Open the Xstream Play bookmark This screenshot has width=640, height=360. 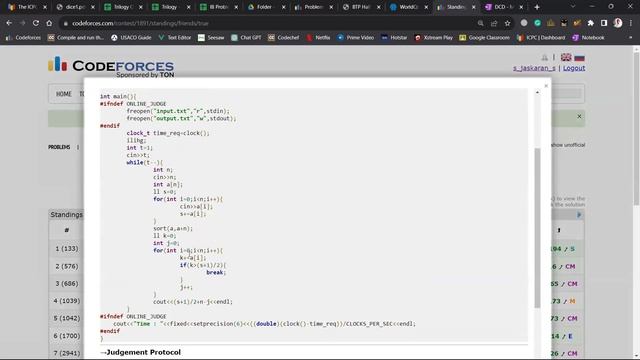coord(433,38)
